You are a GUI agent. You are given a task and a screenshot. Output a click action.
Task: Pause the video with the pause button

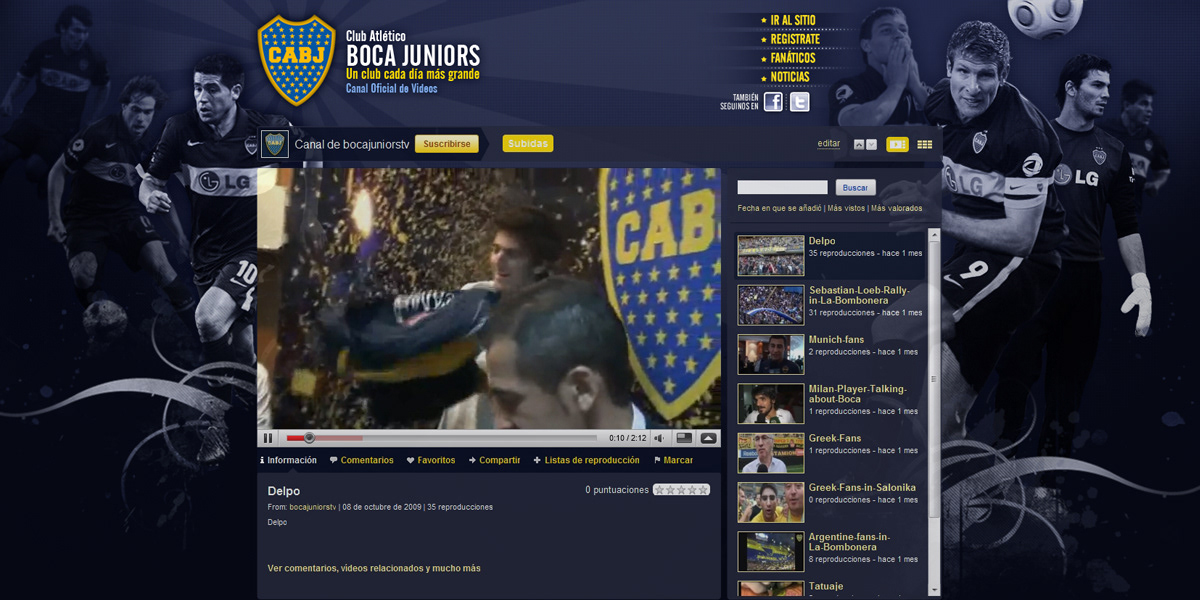coord(267,438)
